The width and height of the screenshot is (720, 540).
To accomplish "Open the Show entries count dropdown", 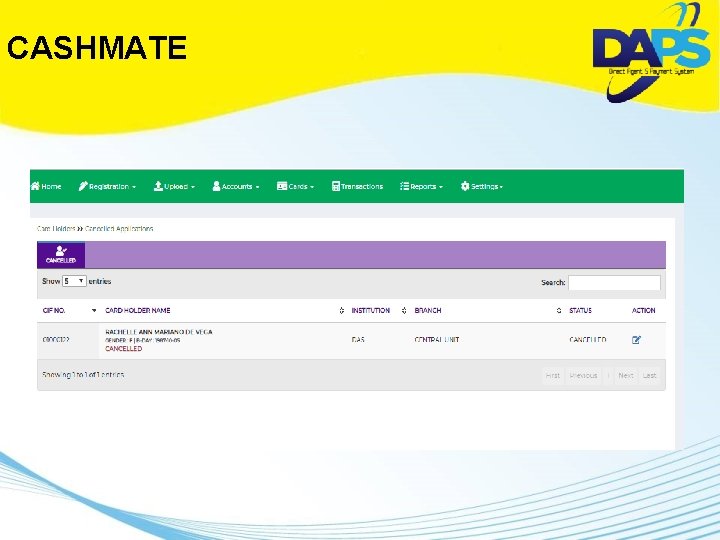I will click(x=74, y=281).
